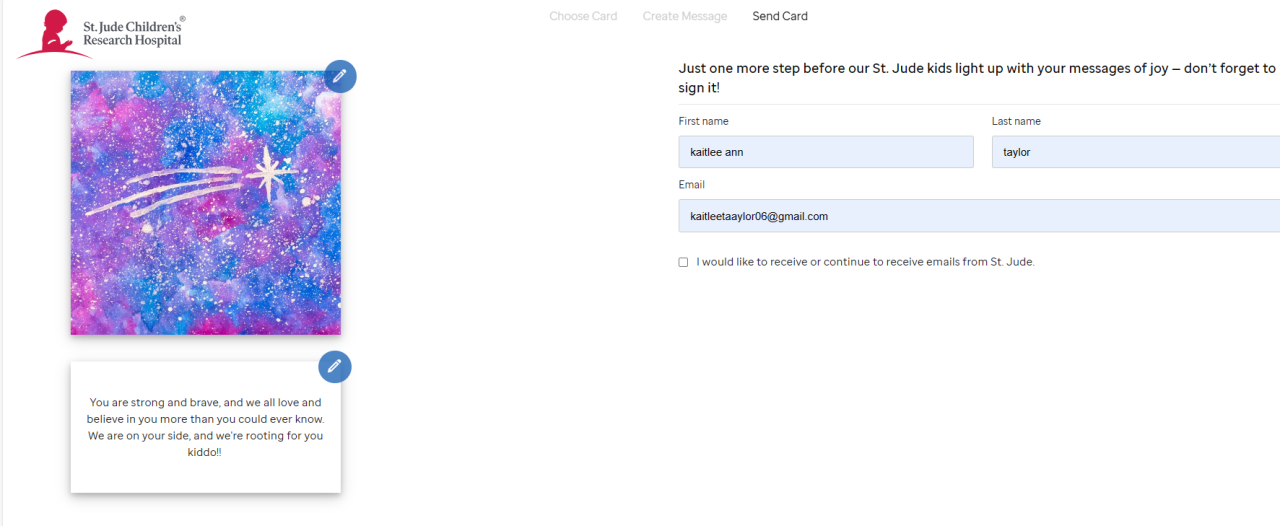Go back to the Choose Card step
The width and height of the screenshot is (1280, 526).
click(x=583, y=16)
